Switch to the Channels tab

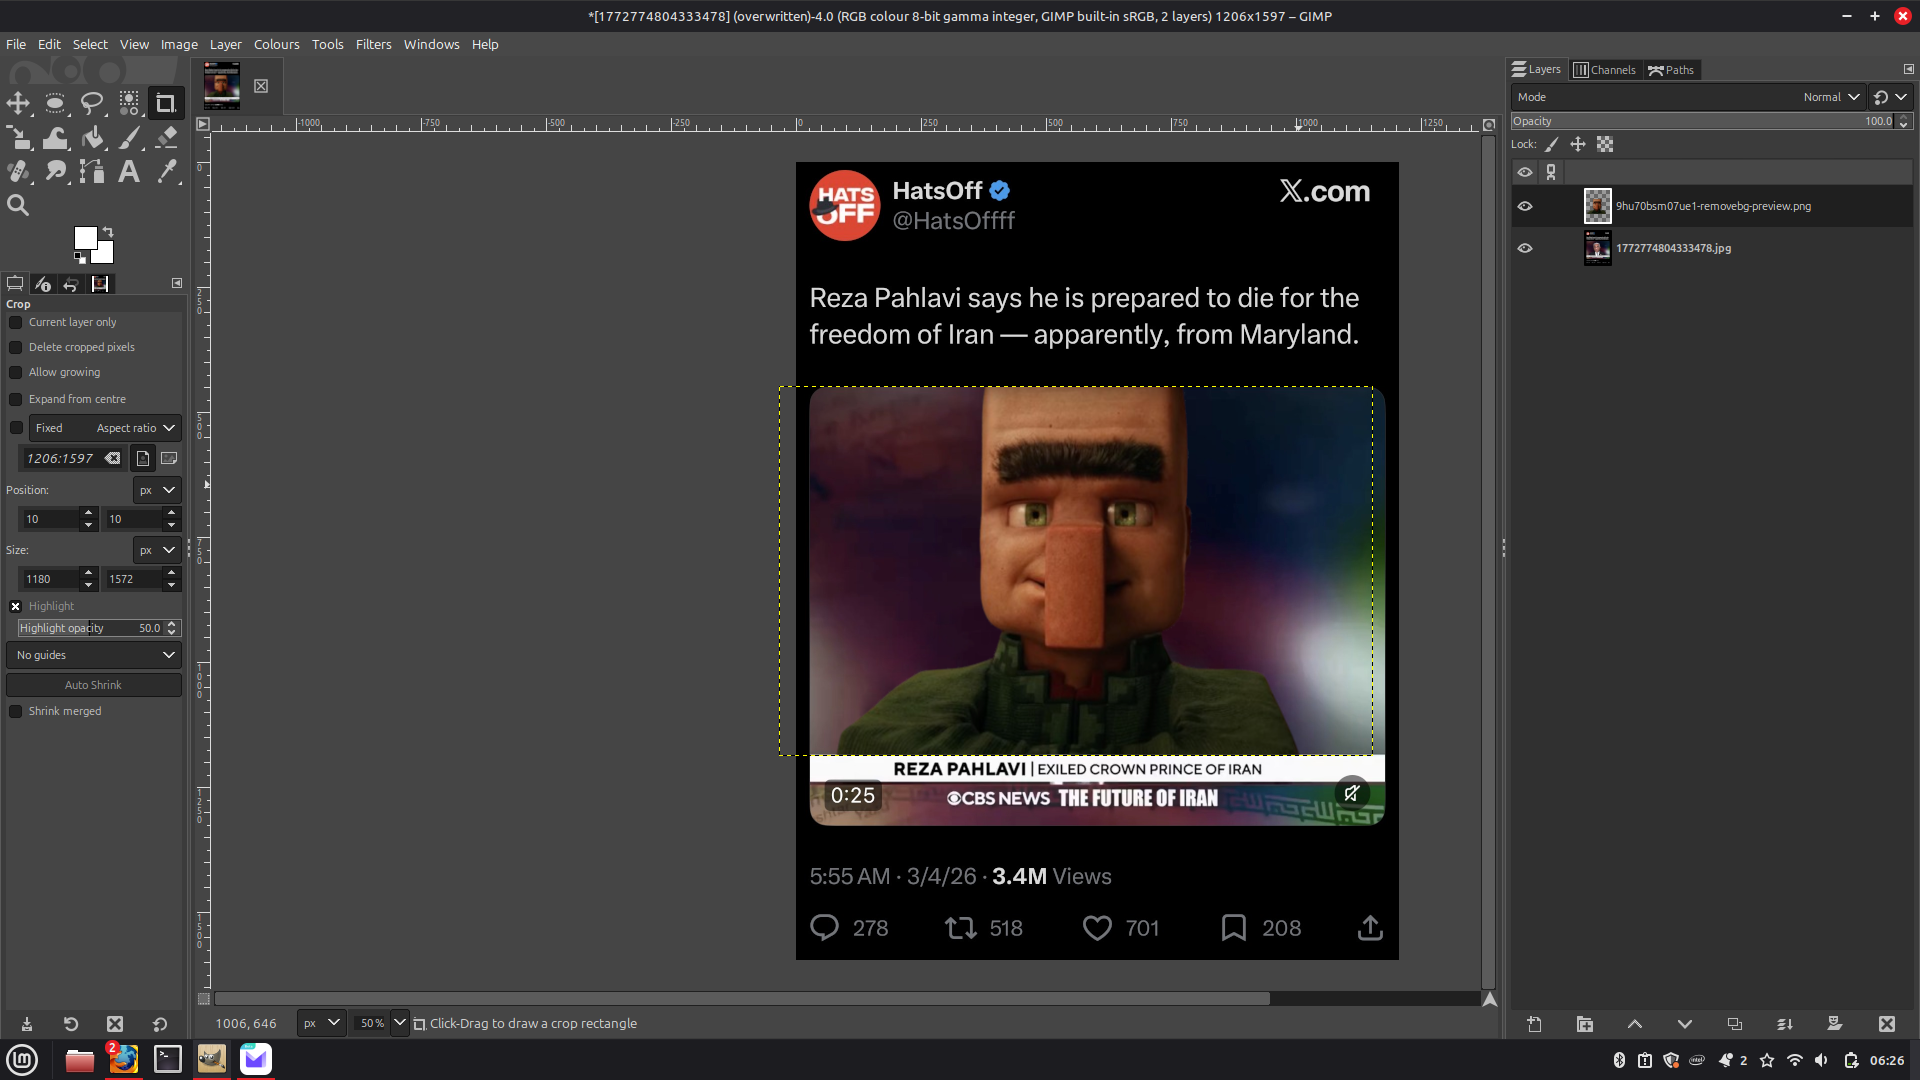(1604, 70)
